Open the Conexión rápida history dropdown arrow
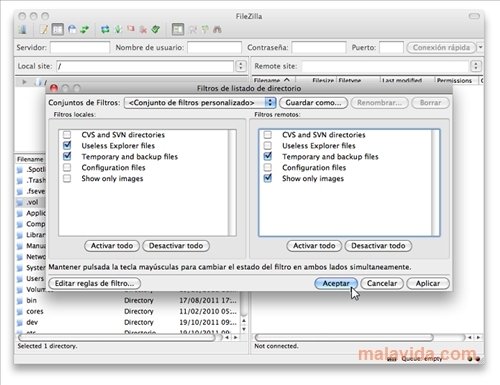The image size is (500, 385). click(480, 48)
